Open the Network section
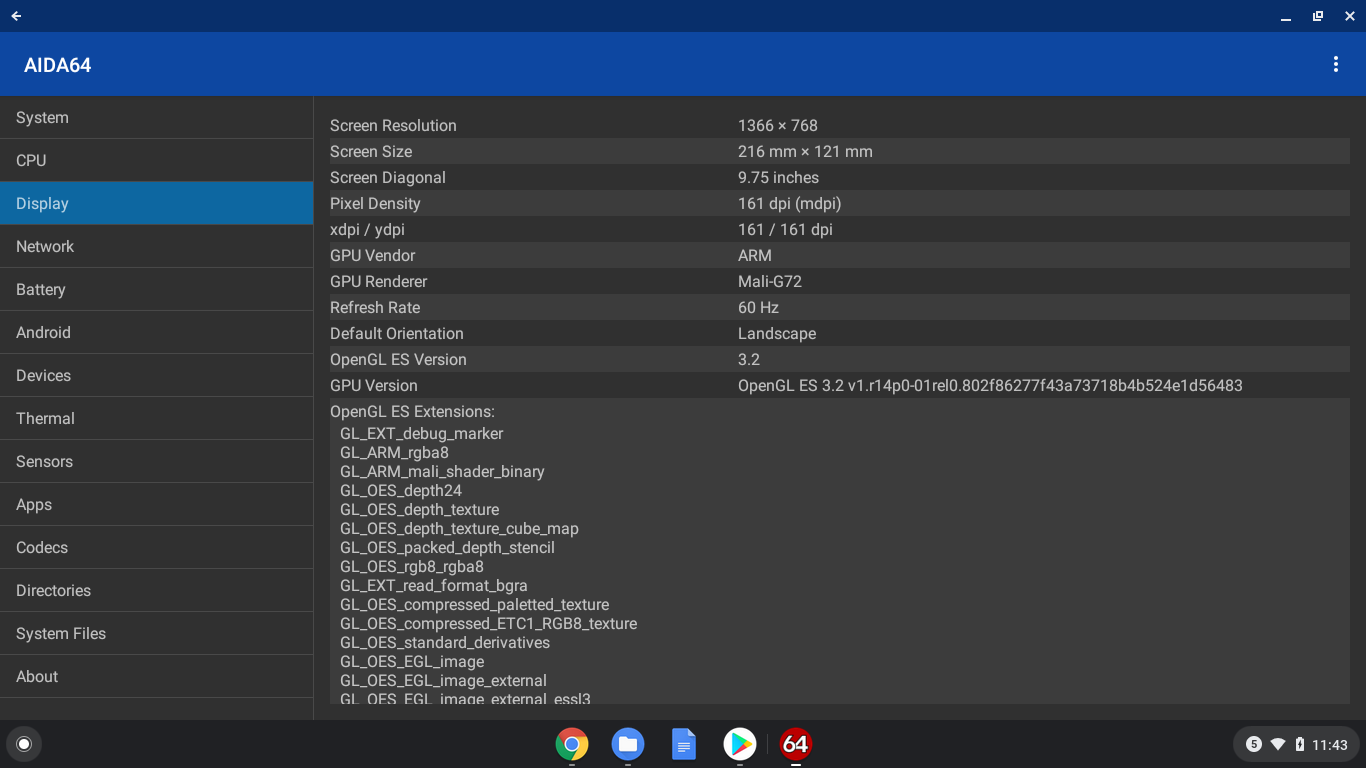 click(x=156, y=246)
